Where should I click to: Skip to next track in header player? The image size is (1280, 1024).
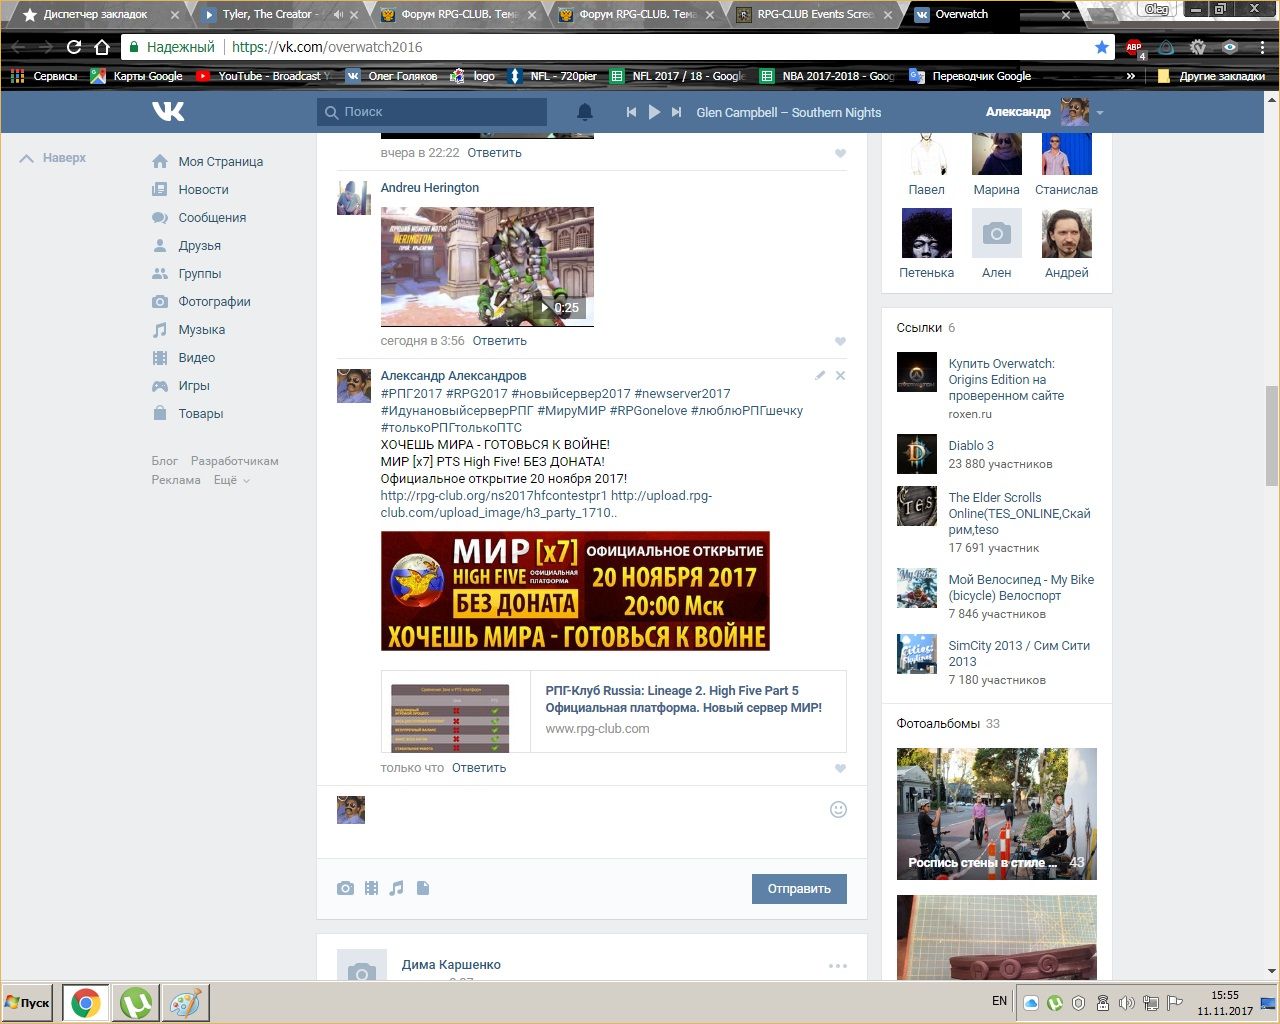click(677, 112)
